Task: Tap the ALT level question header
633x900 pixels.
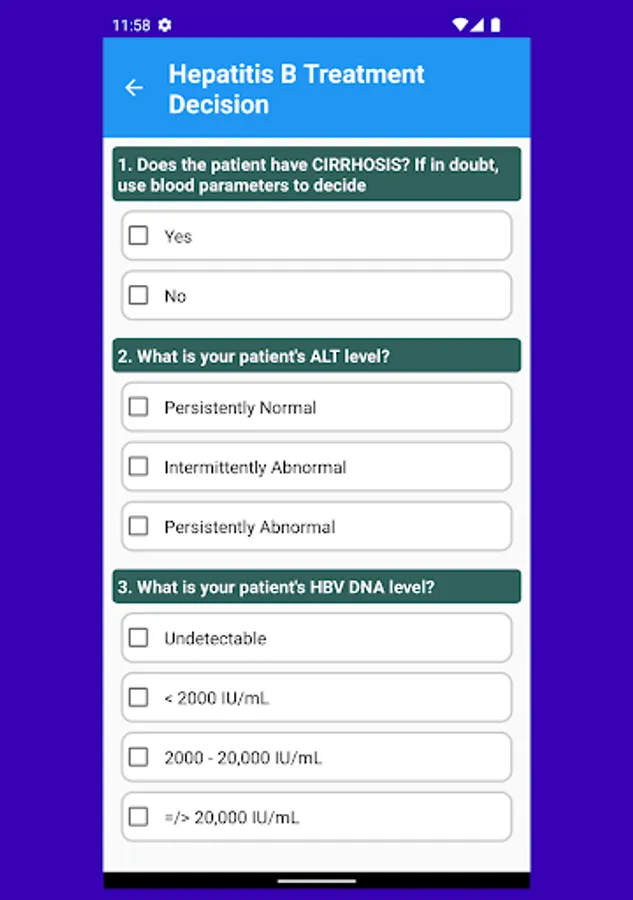Action: coord(316,356)
